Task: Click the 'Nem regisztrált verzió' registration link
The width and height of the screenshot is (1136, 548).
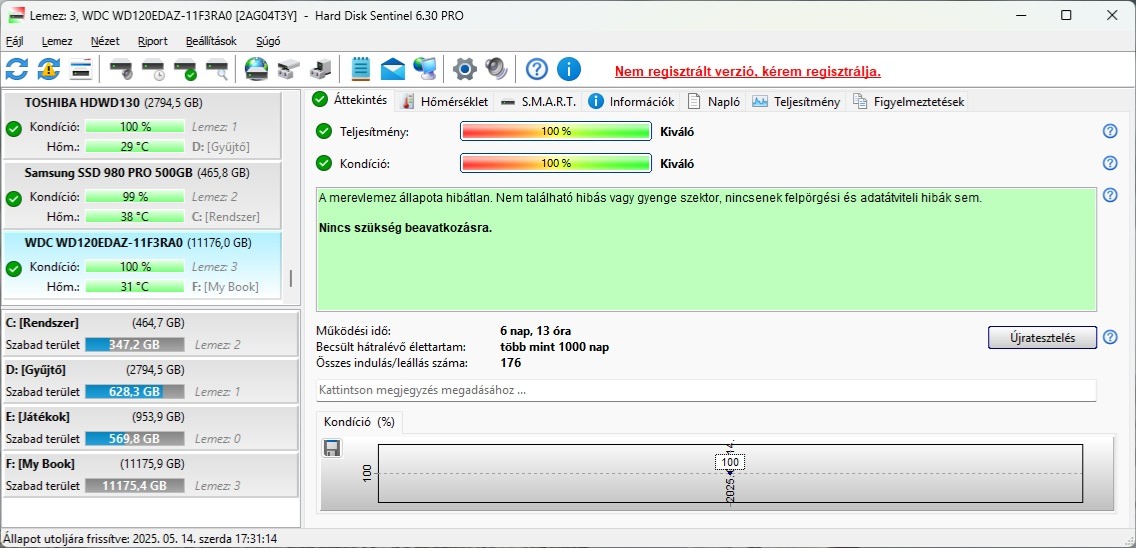Action: pyautogui.click(x=748, y=72)
